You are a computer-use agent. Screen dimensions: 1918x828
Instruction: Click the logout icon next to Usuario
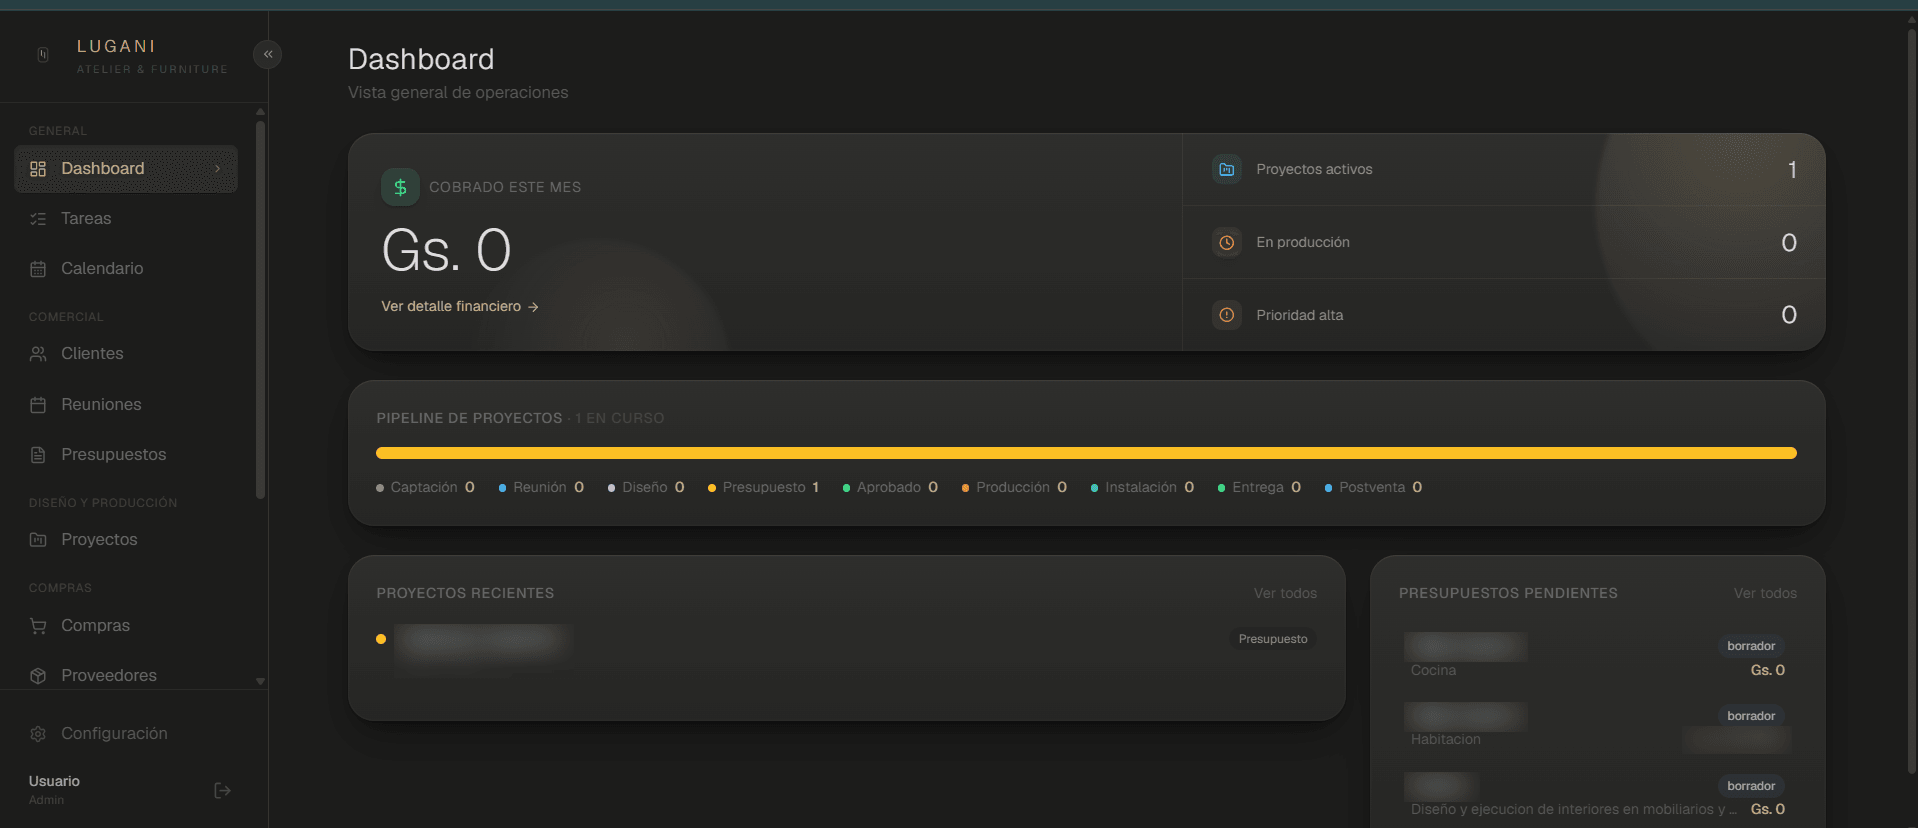pos(223,791)
